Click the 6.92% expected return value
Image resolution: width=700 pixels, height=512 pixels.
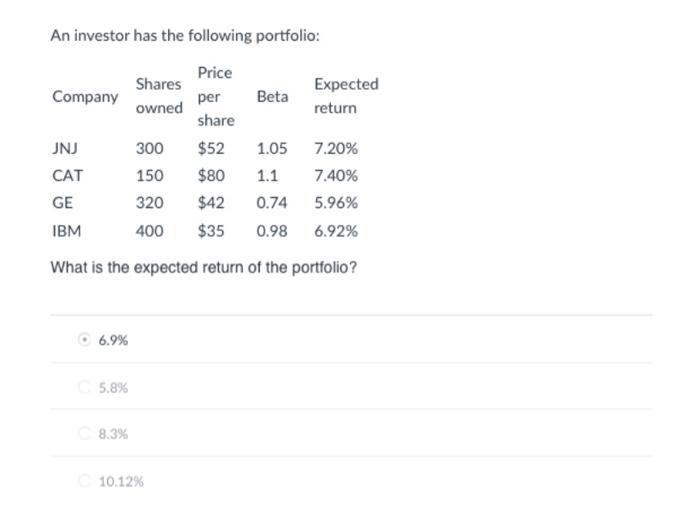tap(335, 231)
